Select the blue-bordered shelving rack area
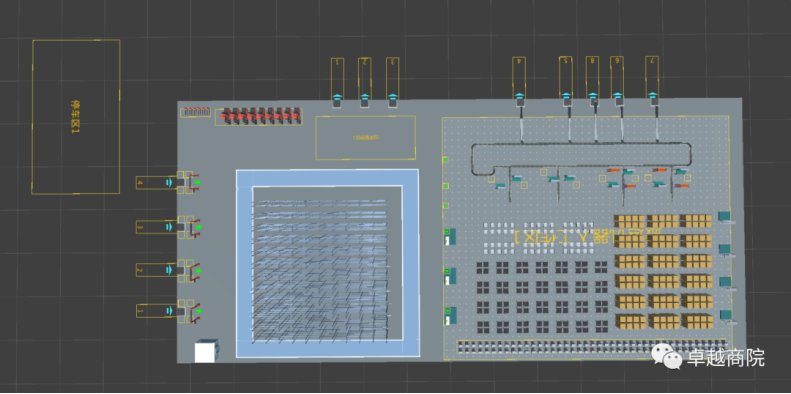Screen dimensions: 791x394 tap(327, 263)
